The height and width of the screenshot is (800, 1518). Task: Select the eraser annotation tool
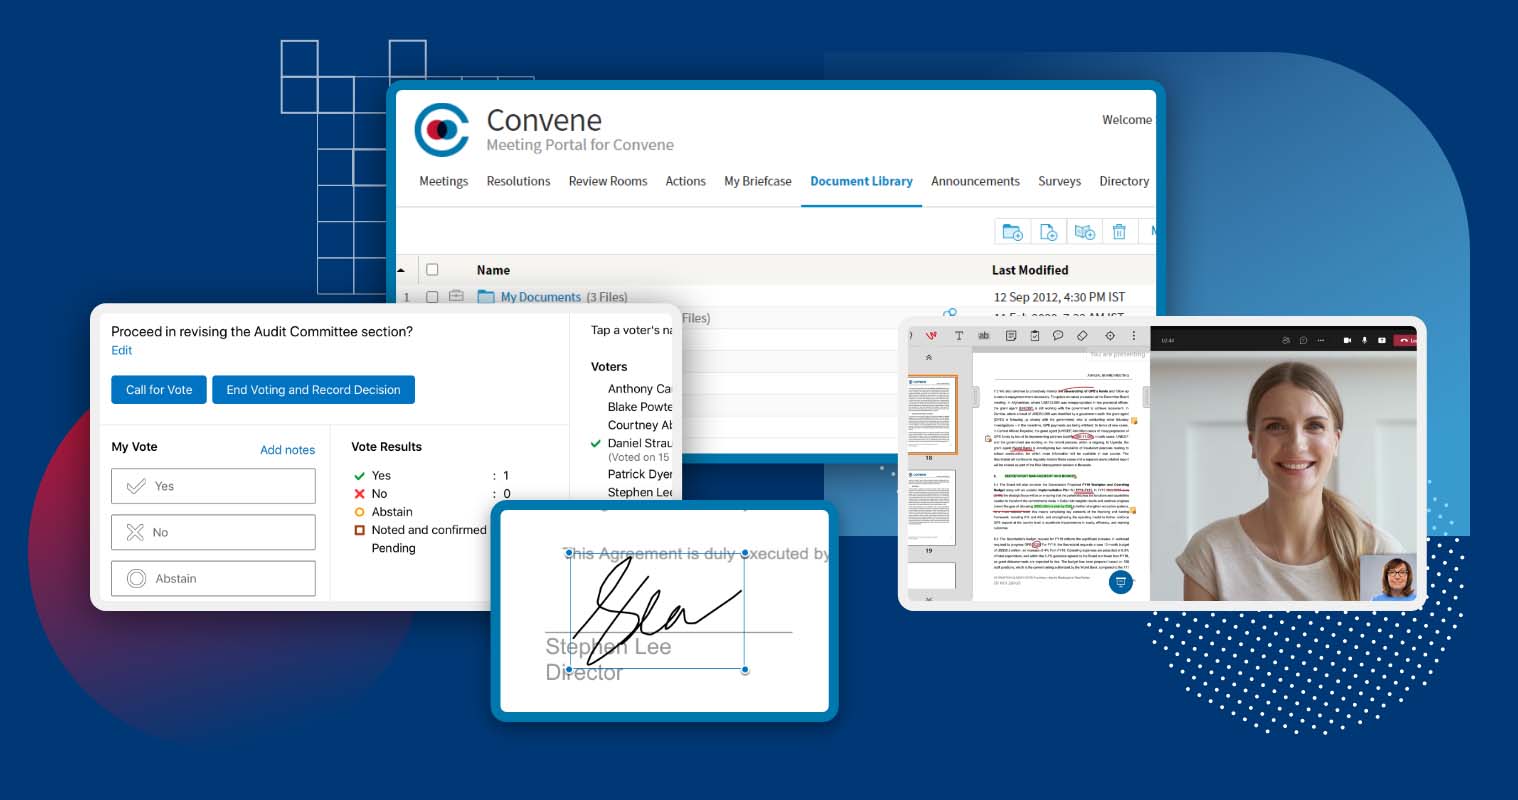coord(1082,335)
